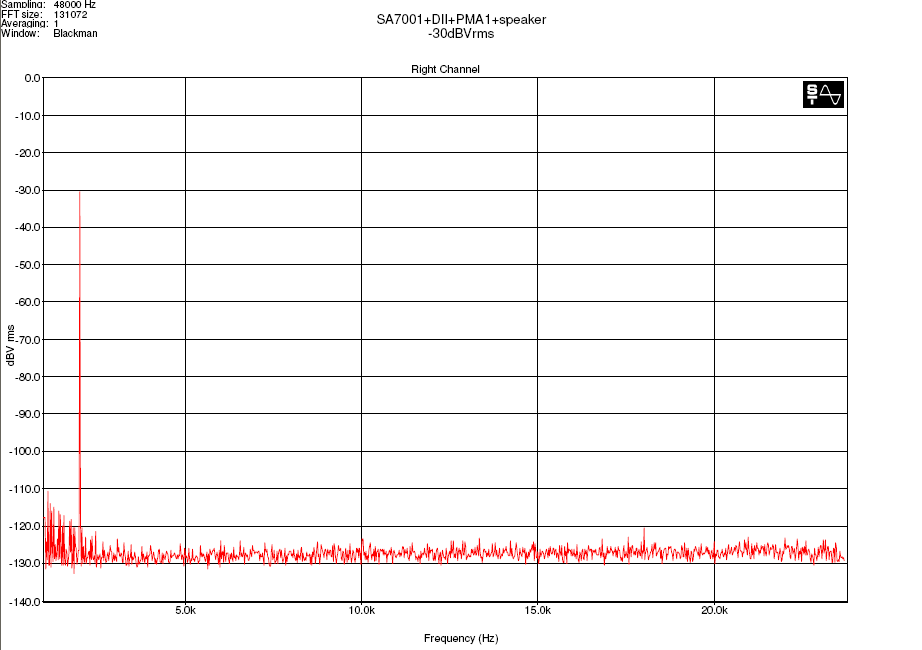Click the '-100.0' amplitude tick label
922x650 pixels.
pyautogui.click(x=25, y=452)
